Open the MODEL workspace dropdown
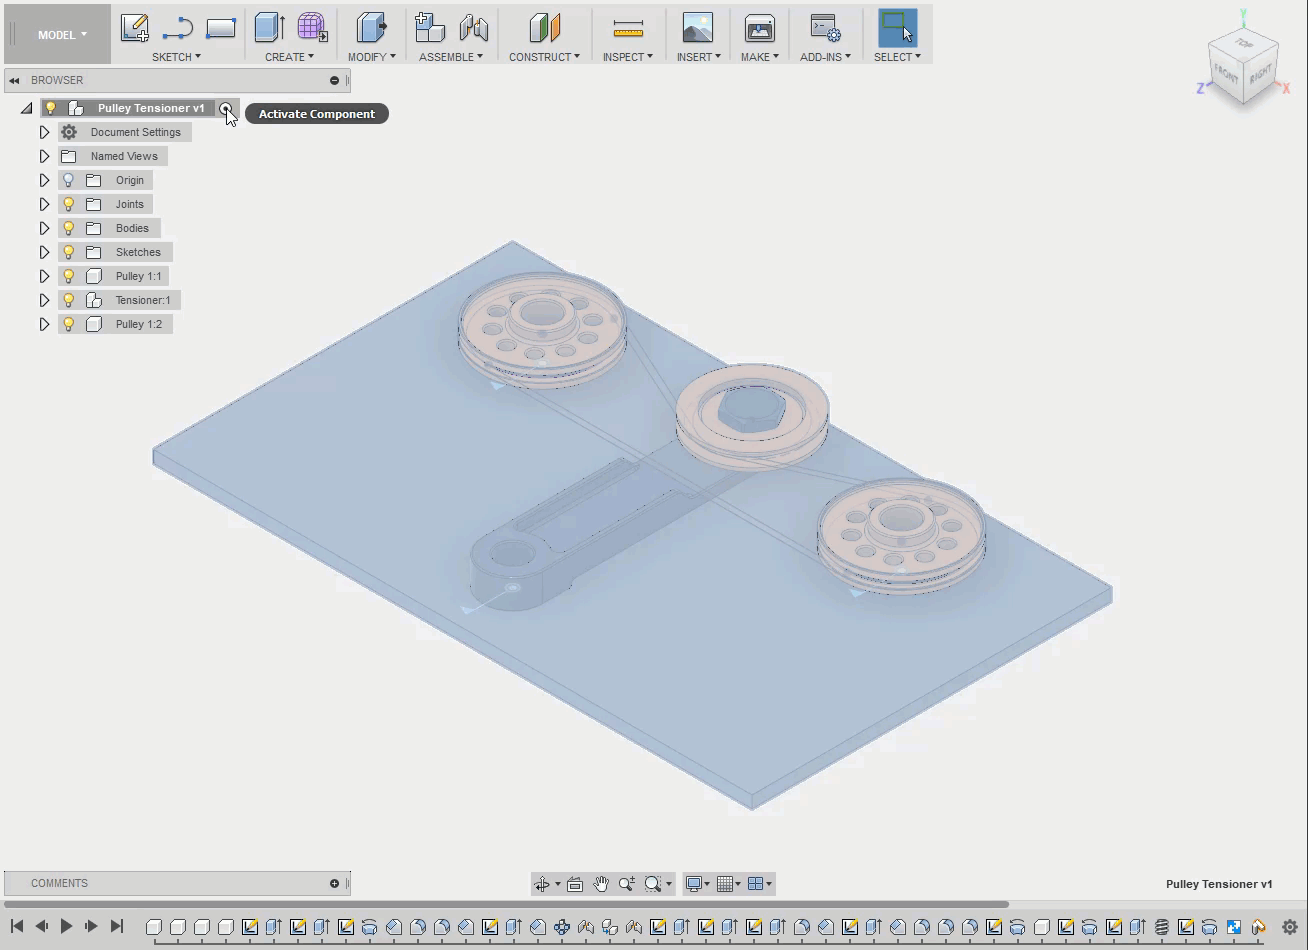This screenshot has width=1308, height=950. 62,35
